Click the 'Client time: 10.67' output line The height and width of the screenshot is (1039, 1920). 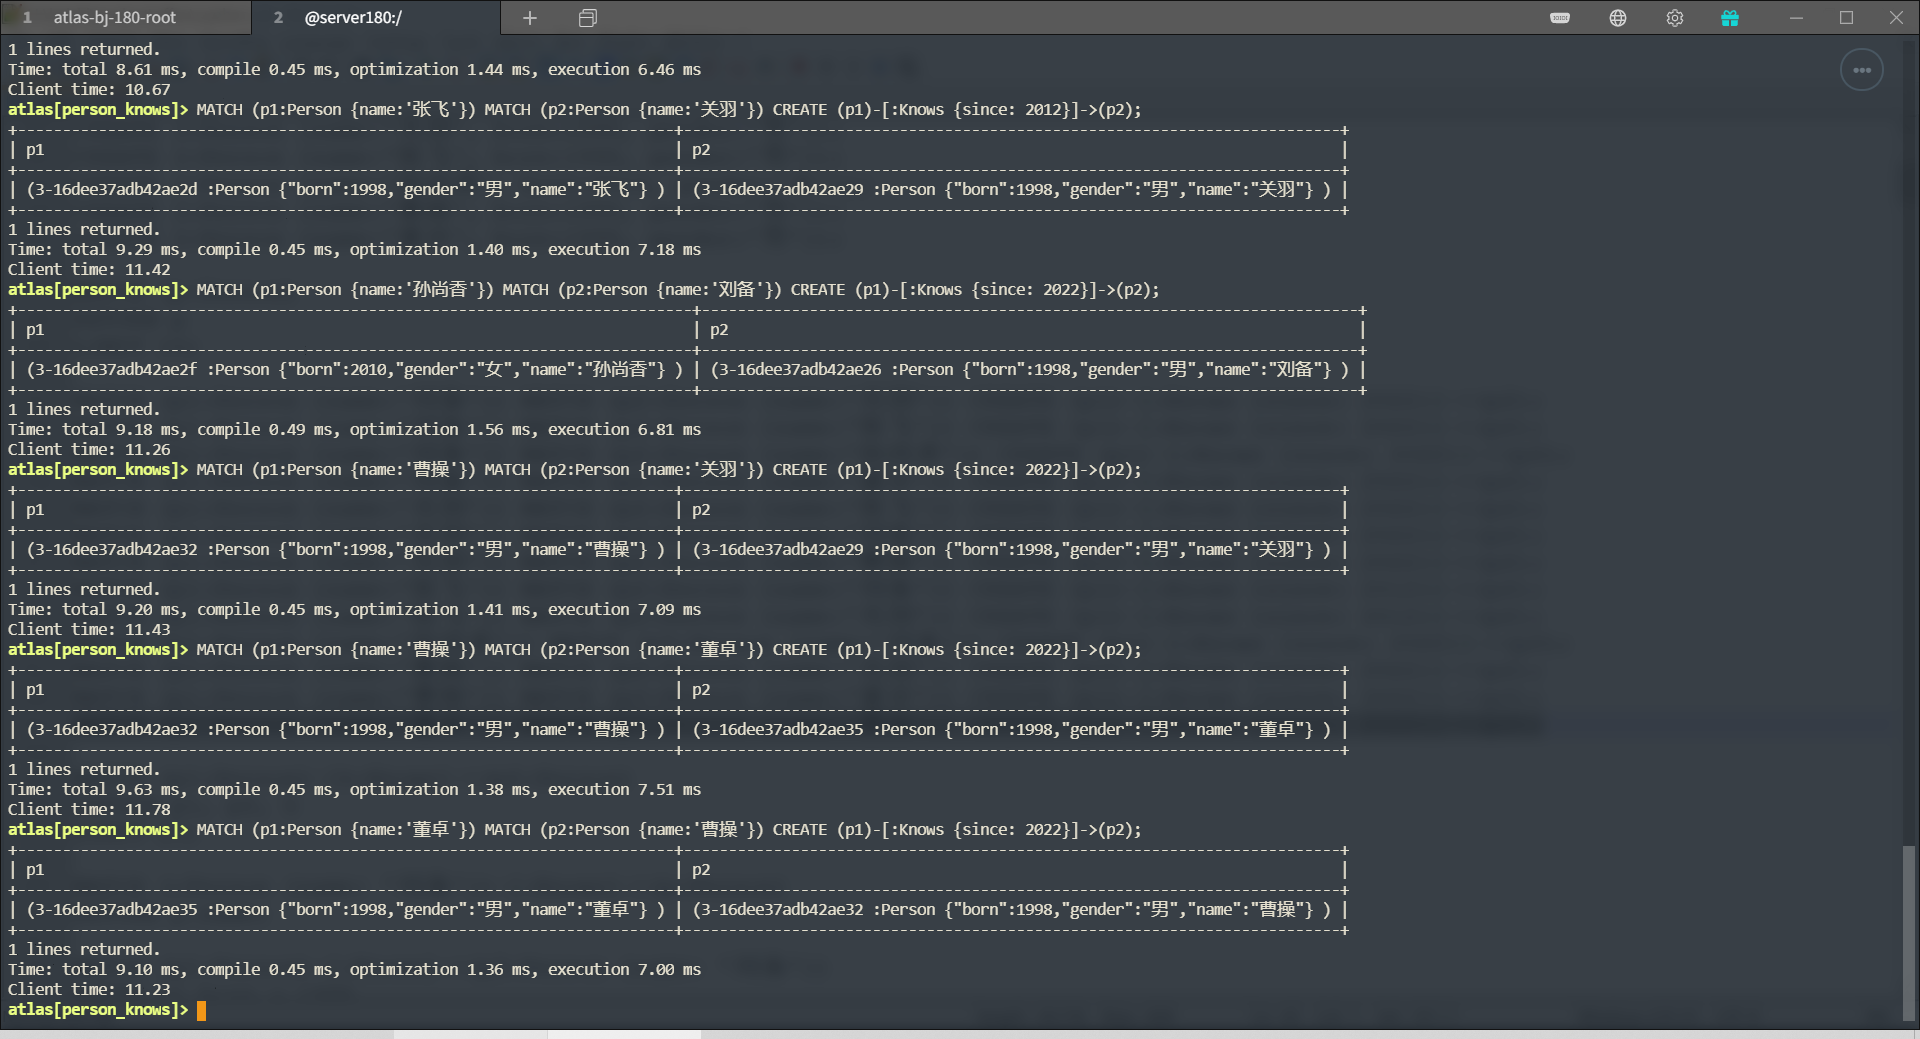(90, 90)
